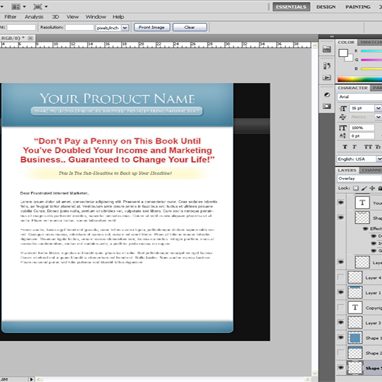This screenshot has width=382, height=382.
Task: Open the Overlay blend mode dropdown
Action: [x=359, y=178]
